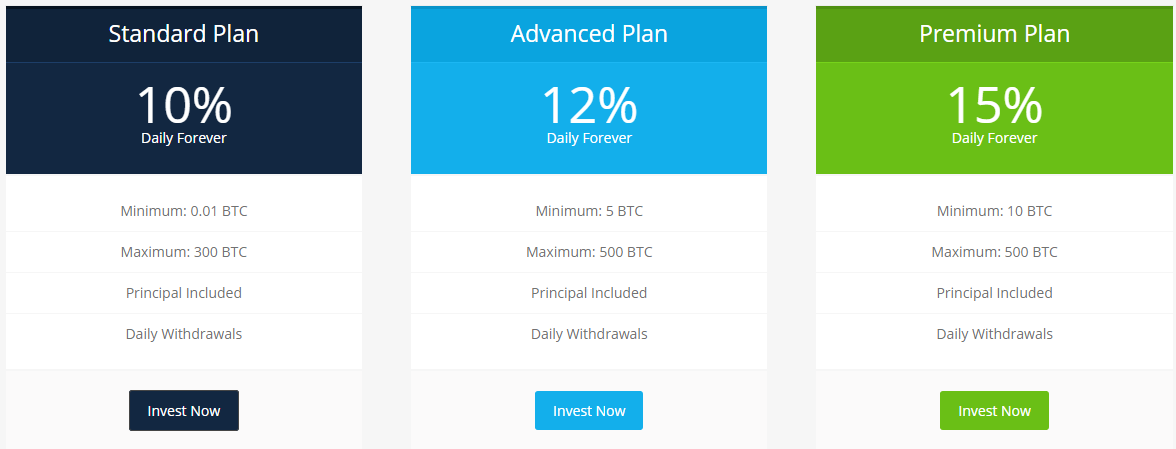The image size is (1176, 449).
Task: Click Minimum: 5 BTC row
Action: 589,211
